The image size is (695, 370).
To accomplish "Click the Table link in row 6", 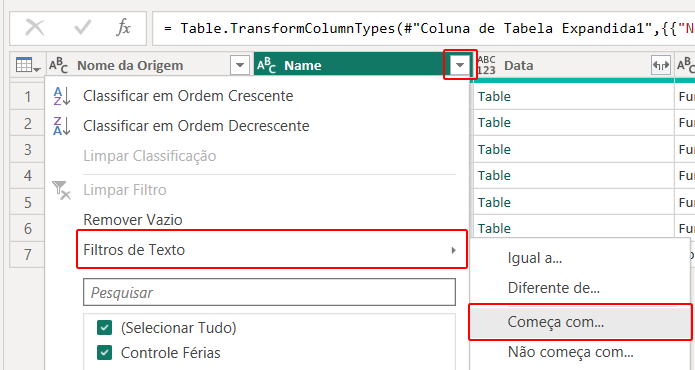I will click(x=494, y=228).
